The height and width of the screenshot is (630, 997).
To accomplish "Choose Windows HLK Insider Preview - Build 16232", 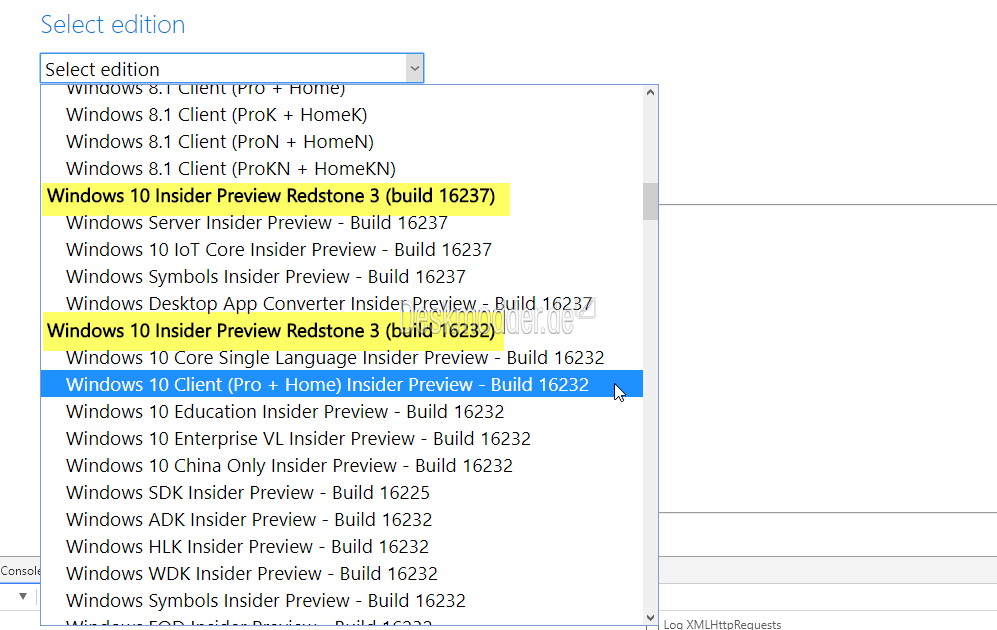I will 342,547.
